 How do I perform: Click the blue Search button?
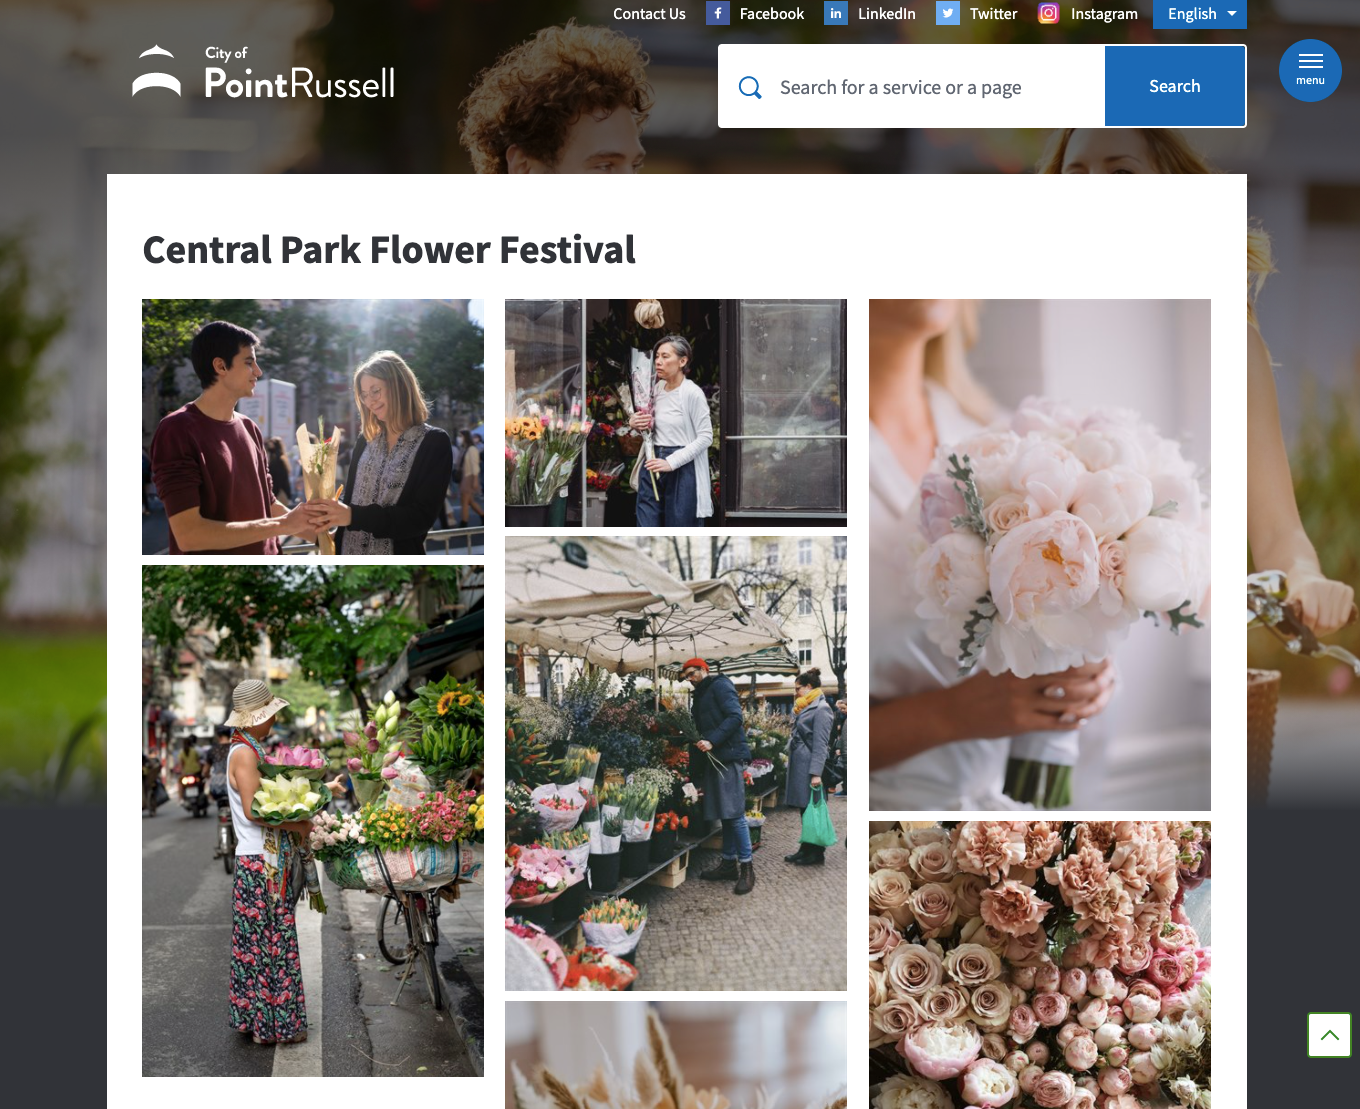(1175, 86)
